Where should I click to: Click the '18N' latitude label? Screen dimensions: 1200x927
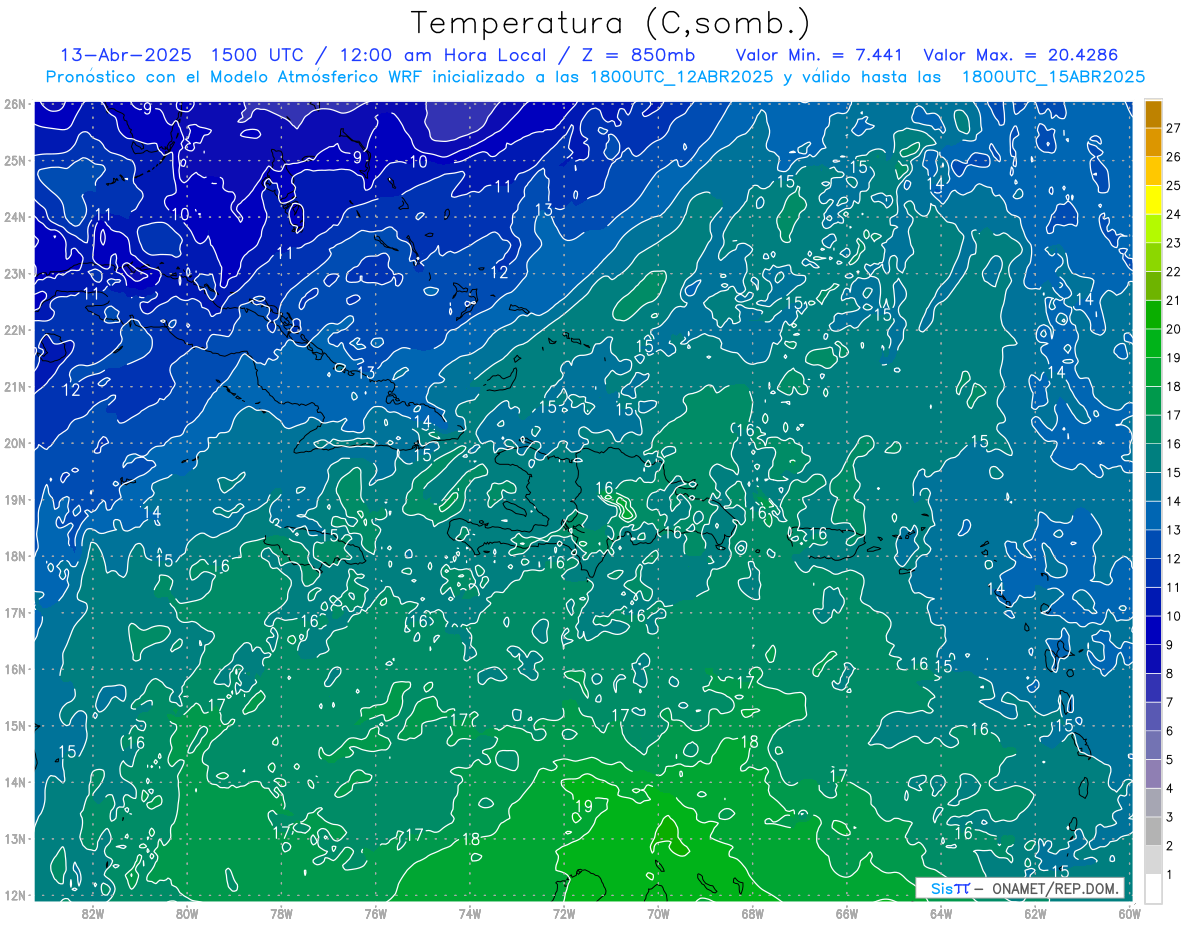[15, 556]
